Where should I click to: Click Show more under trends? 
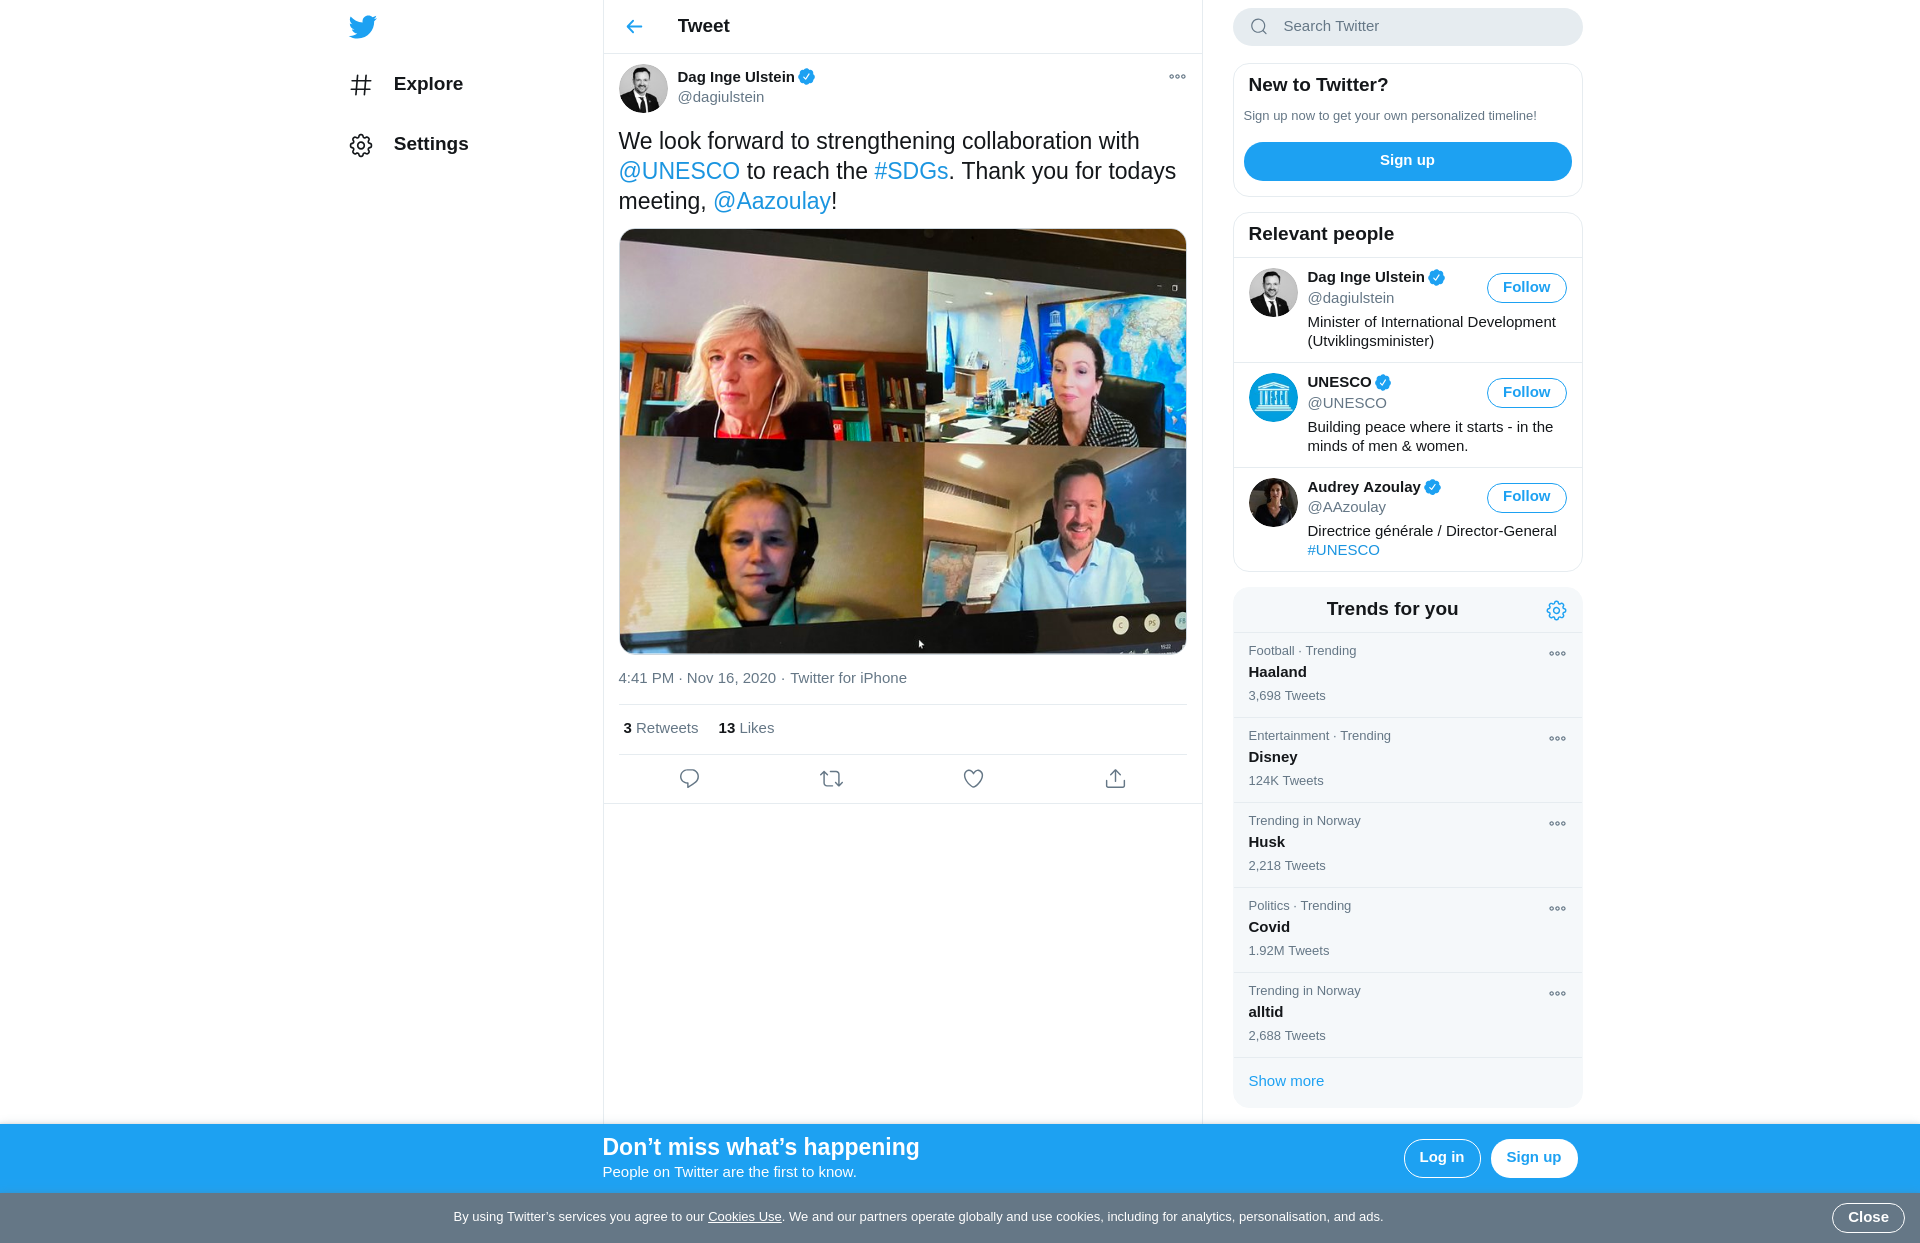[1286, 1081]
